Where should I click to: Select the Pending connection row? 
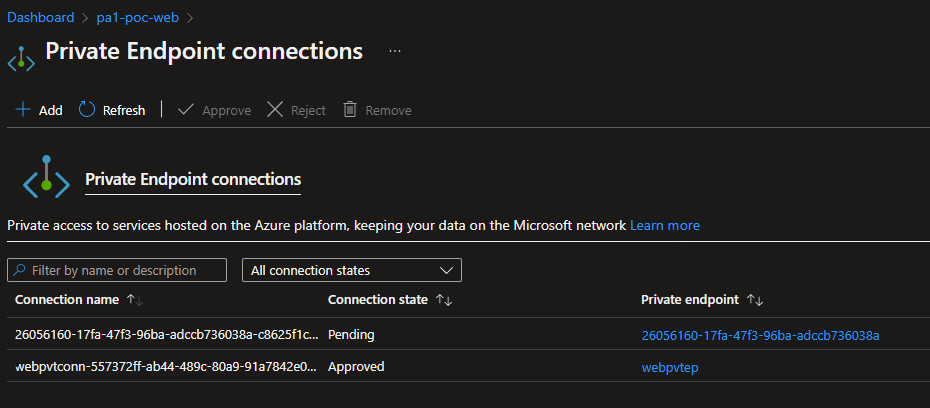[167, 335]
